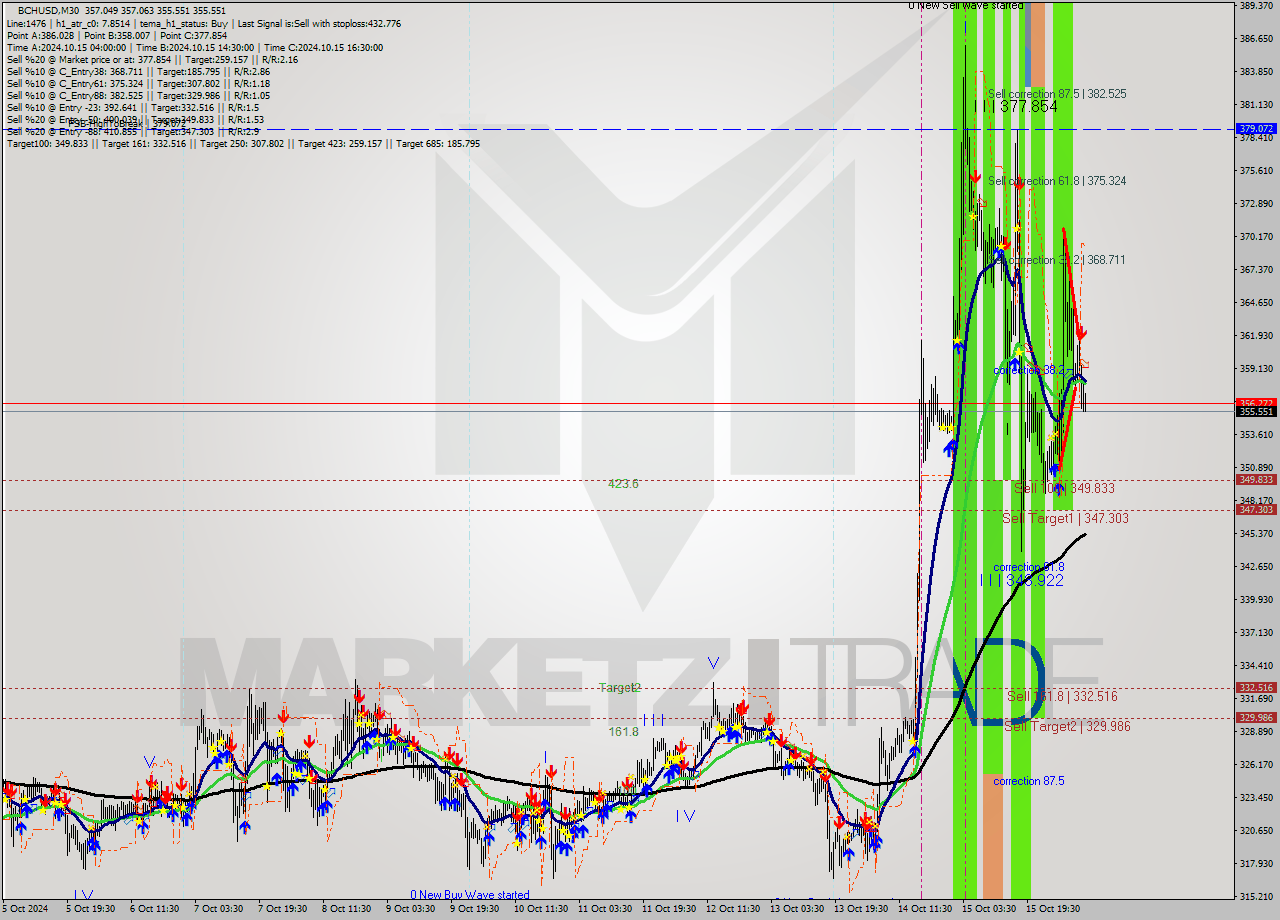Click the BCHUSD,M30 symbol title line

122,10
